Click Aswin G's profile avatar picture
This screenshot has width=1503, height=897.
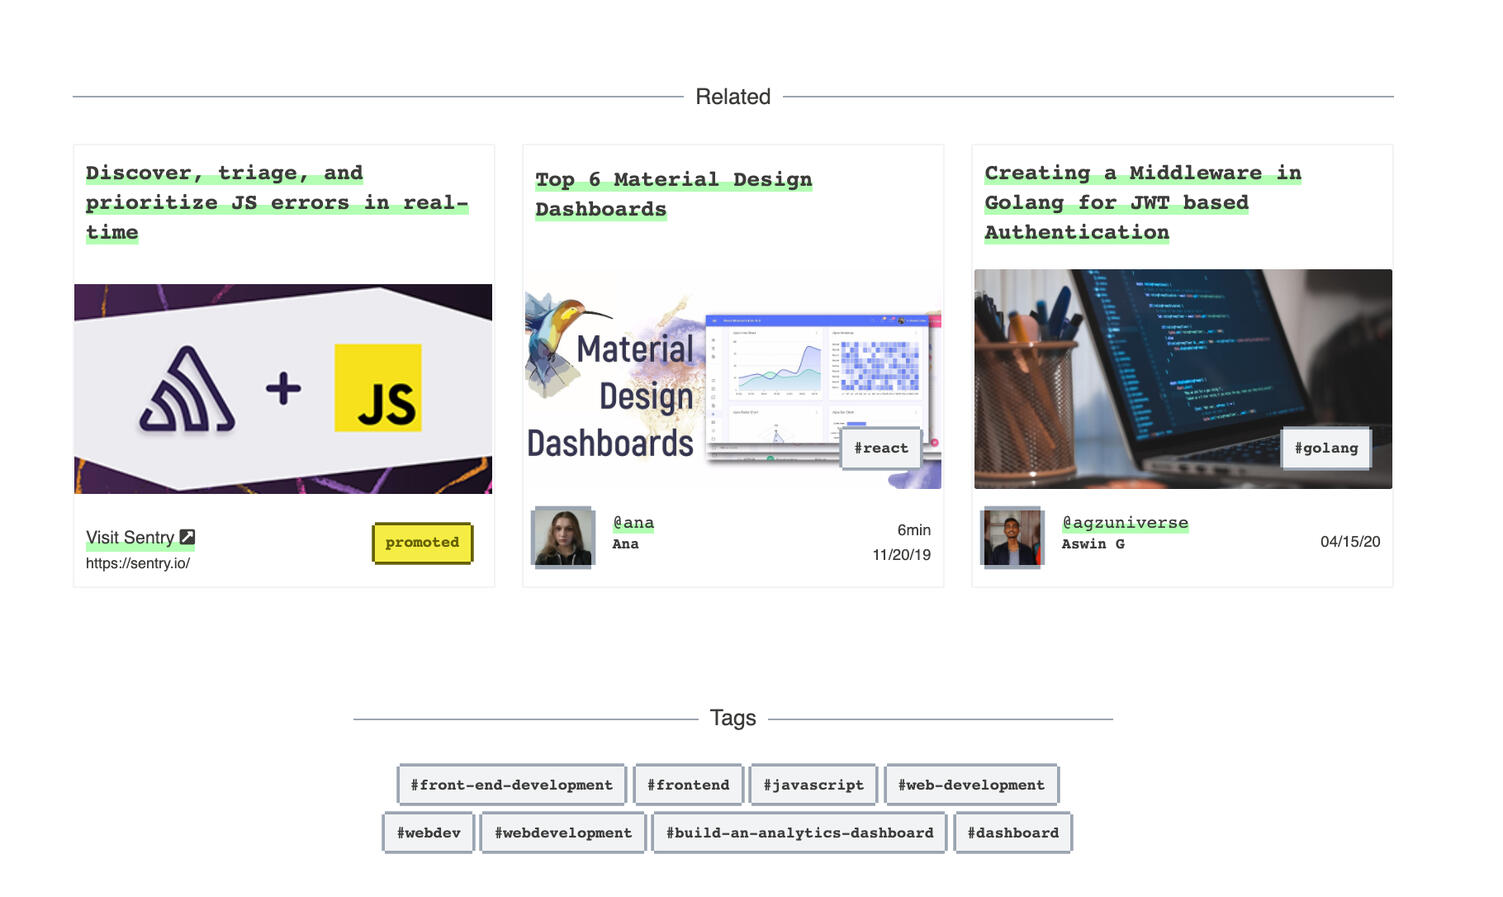(x=1012, y=537)
